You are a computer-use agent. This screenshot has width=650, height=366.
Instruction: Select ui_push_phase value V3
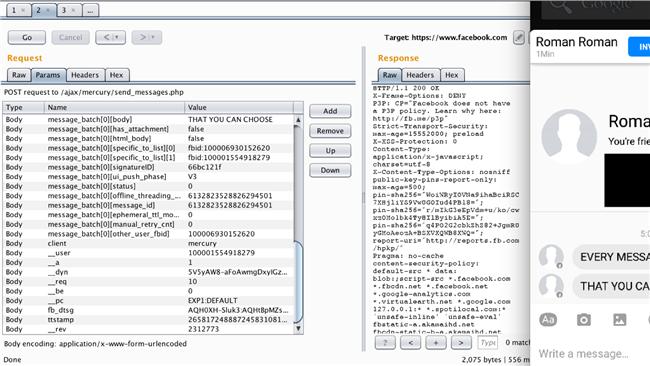pyautogui.click(x=192, y=177)
